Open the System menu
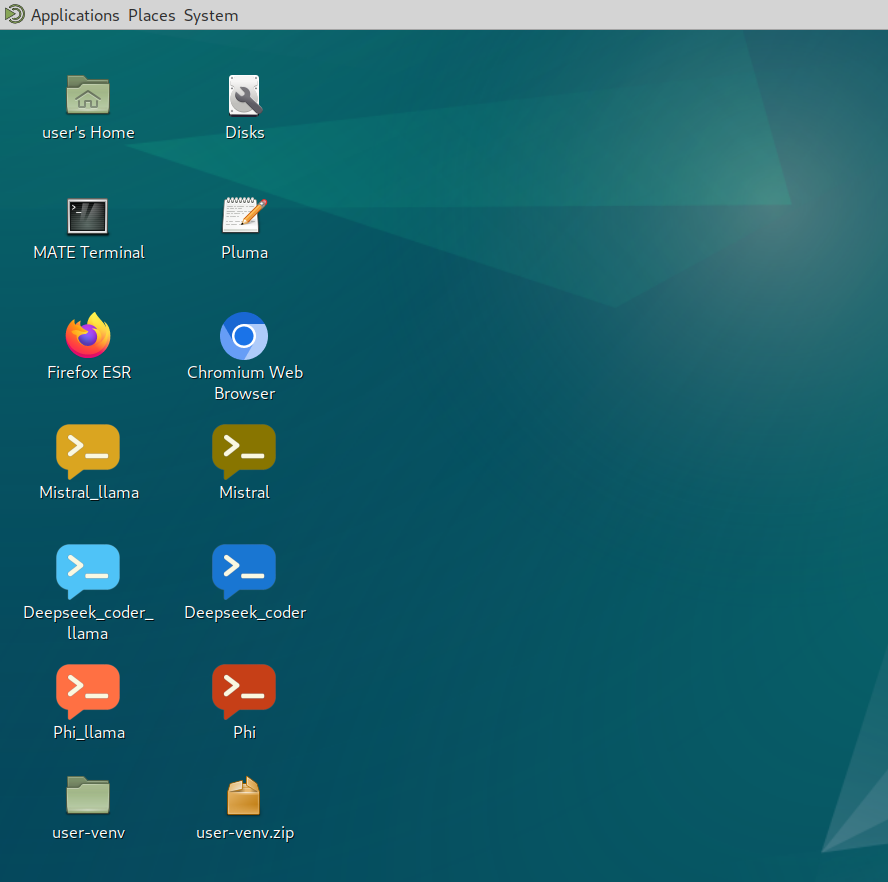The image size is (888, 882). pyautogui.click(x=210, y=15)
